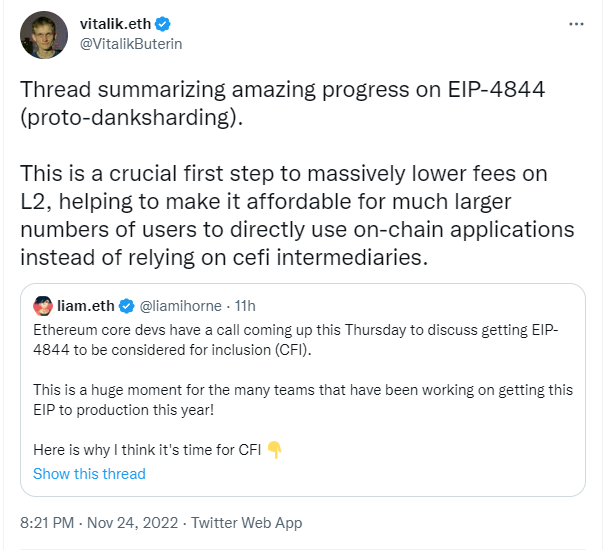605x550 pixels.
Task: Click the 'crucial first step' paragraph text
Action: tap(297, 215)
